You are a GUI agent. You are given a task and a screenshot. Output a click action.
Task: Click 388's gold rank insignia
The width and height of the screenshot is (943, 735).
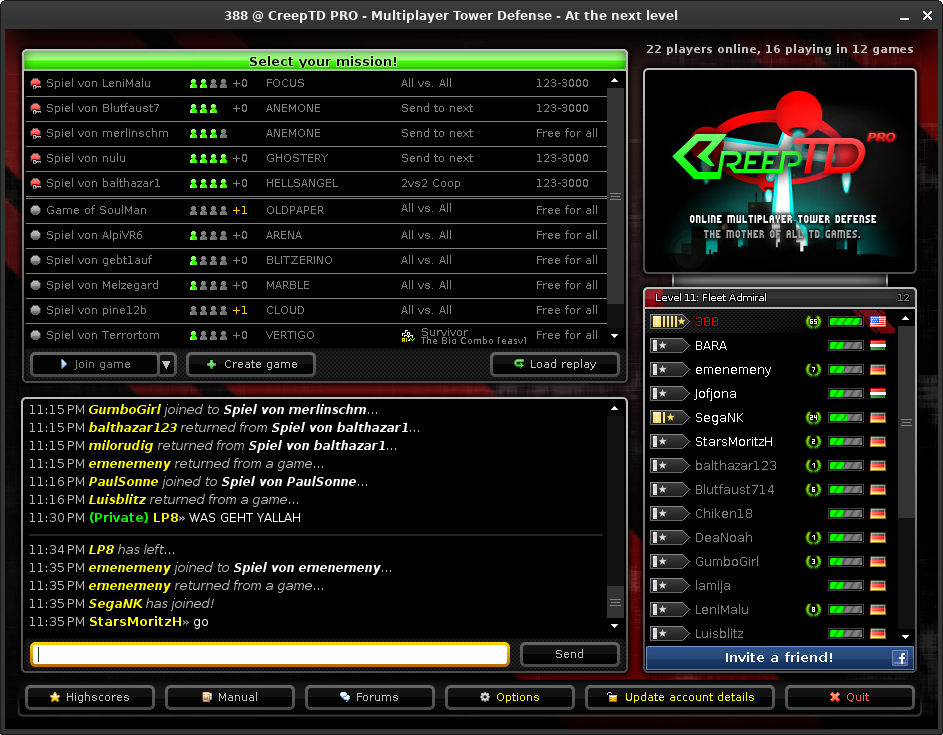click(x=668, y=321)
